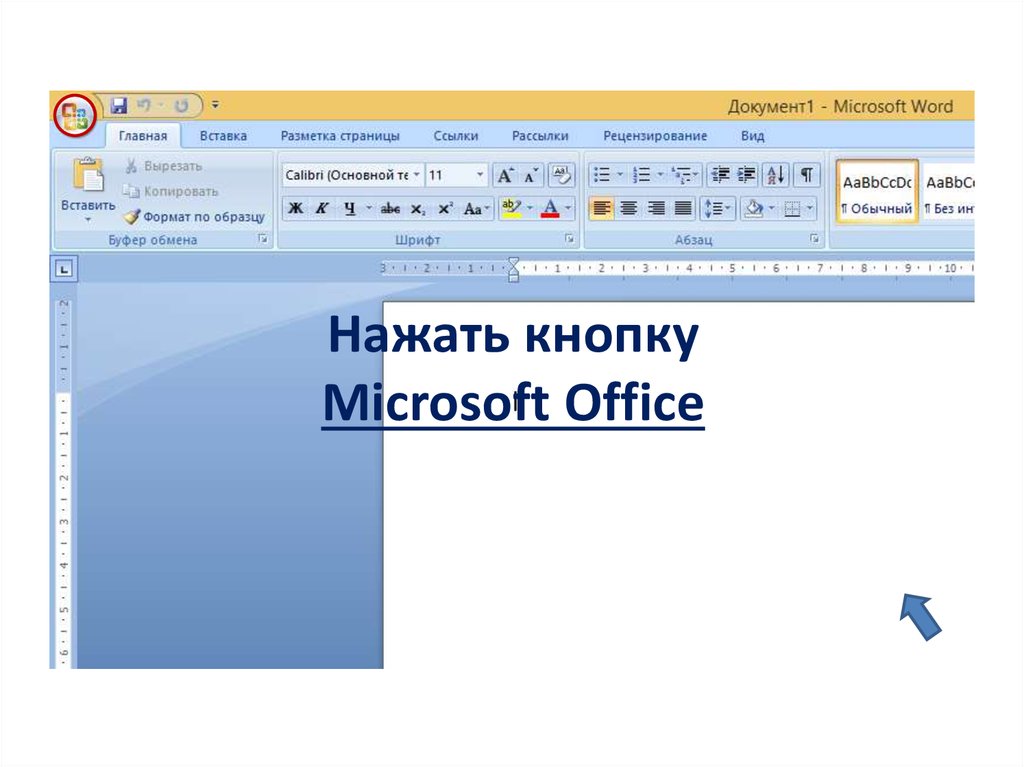This screenshot has height=767, width=1024.
Task: Apply borders grid icon
Action: (792, 208)
